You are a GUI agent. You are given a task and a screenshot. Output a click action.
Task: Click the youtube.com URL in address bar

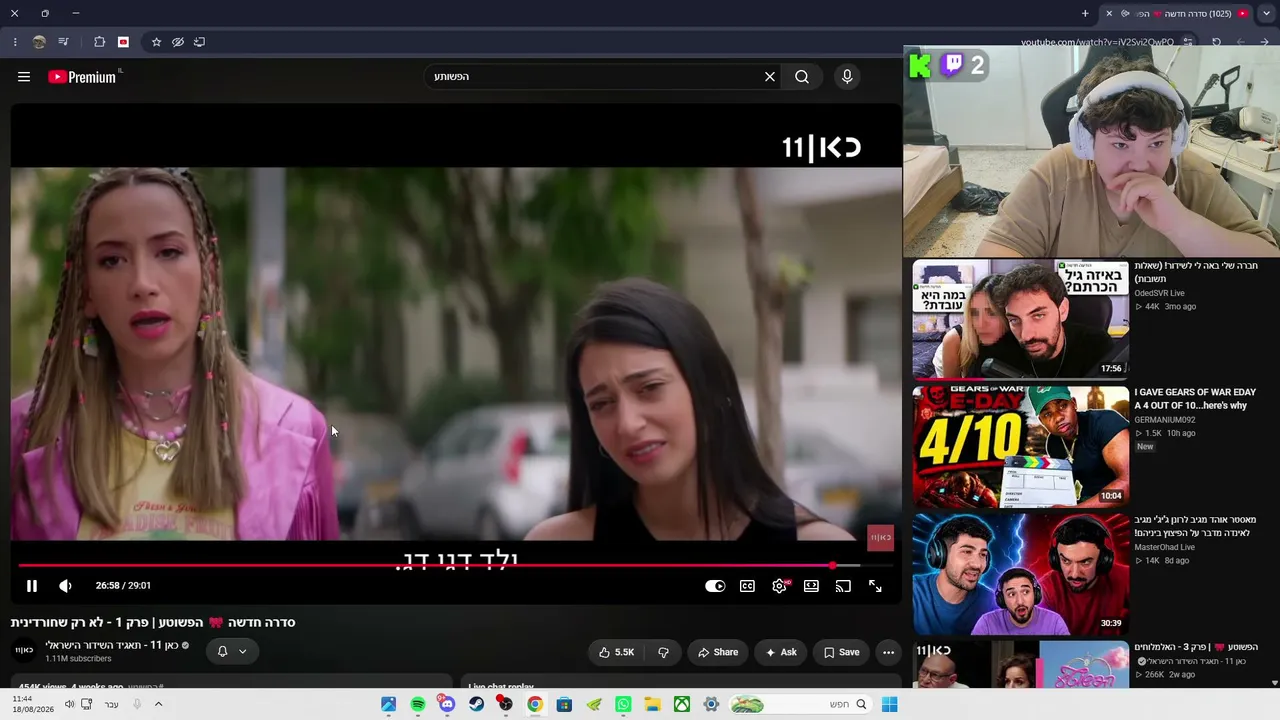[1097, 42]
